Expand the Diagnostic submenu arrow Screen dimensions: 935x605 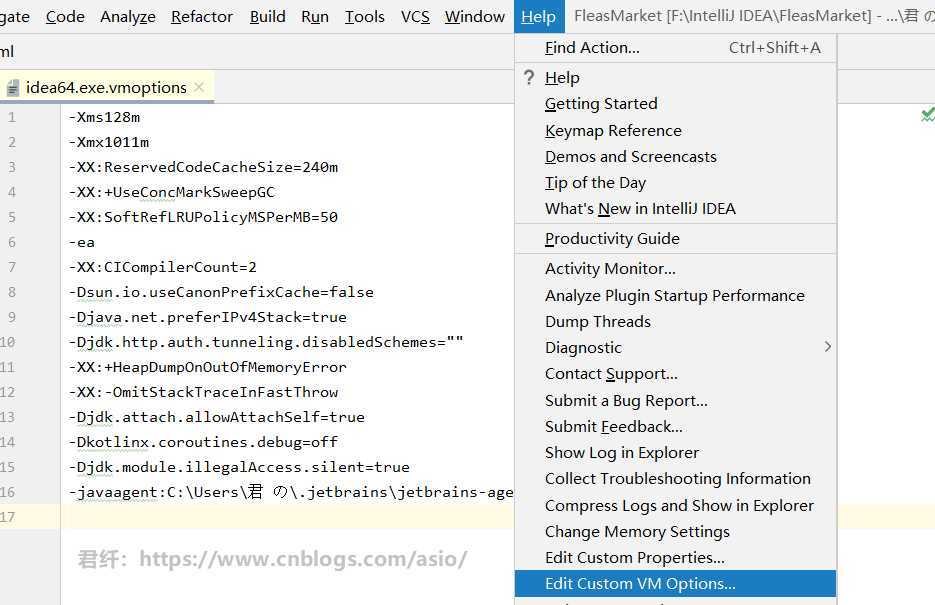827,347
